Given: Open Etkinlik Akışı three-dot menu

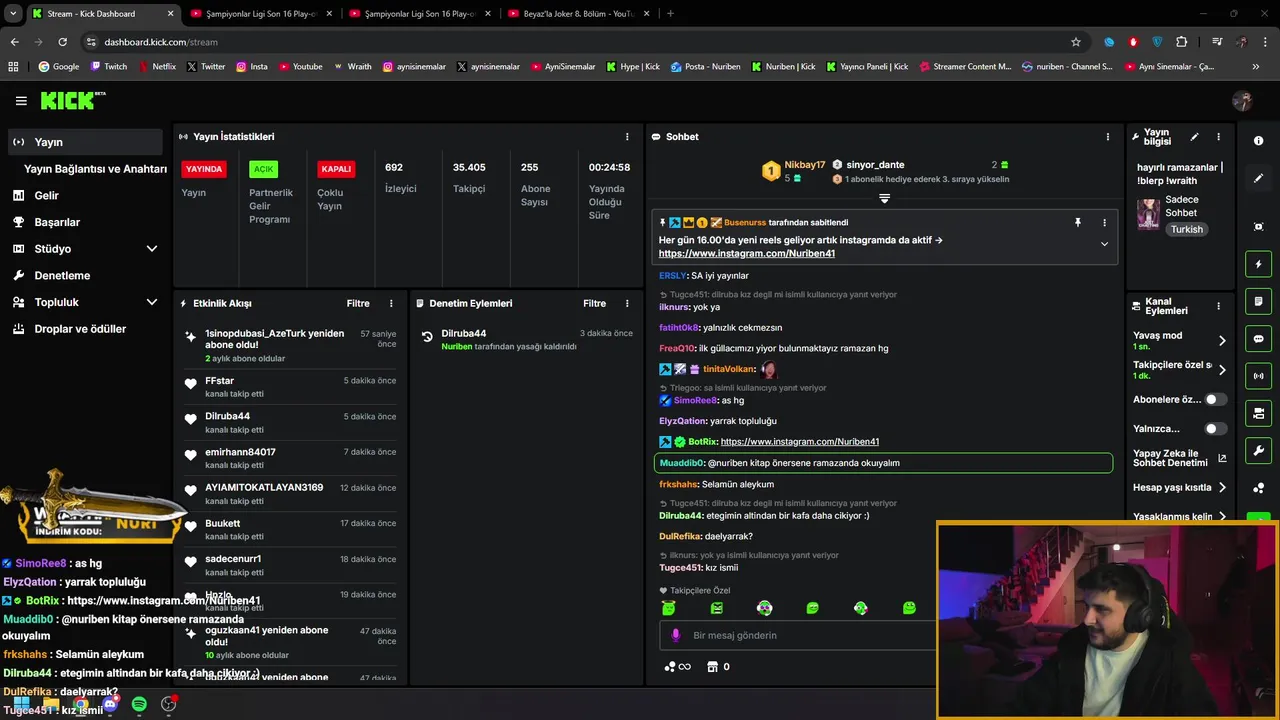Looking at the screenshot, I should (x=391, y=303).
